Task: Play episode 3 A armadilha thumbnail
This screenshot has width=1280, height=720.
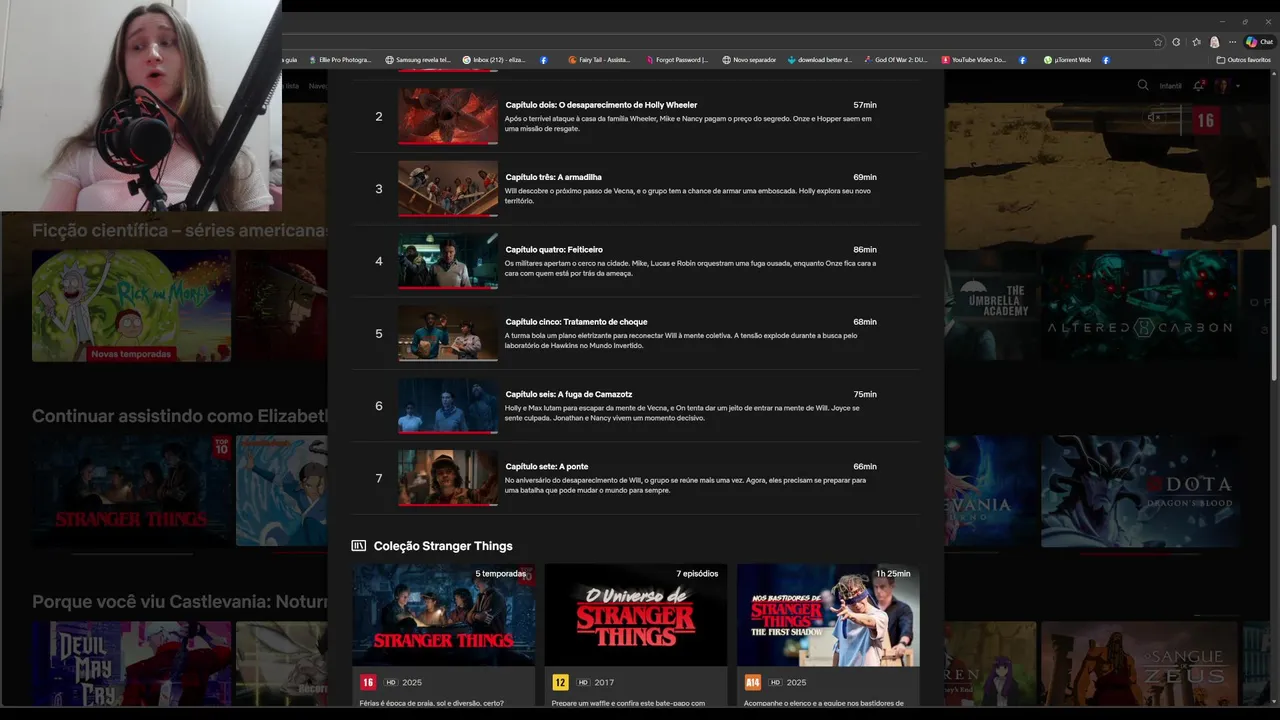Action: [x=448, y=189]
